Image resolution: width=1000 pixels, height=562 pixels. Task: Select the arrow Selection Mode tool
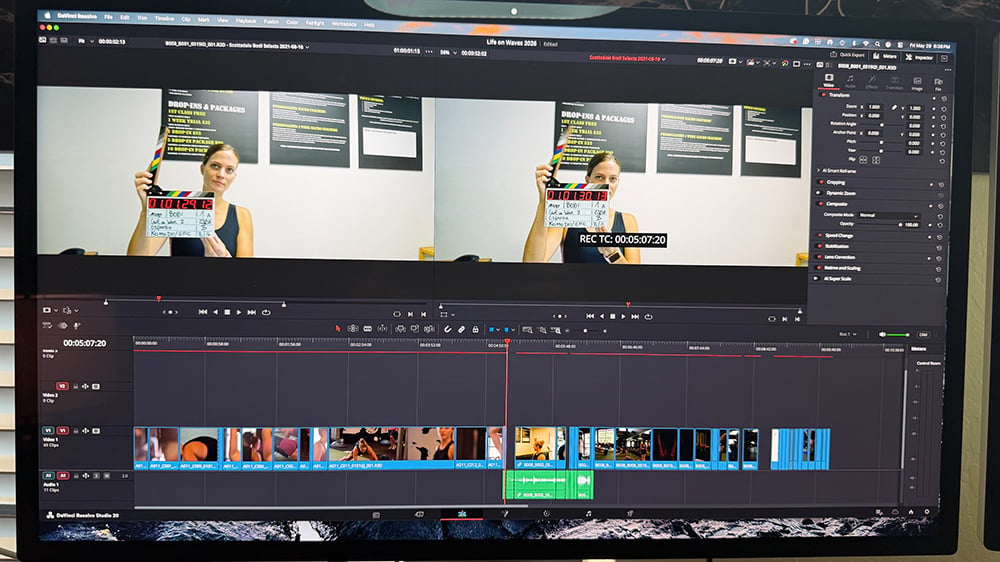click(338, 329)
